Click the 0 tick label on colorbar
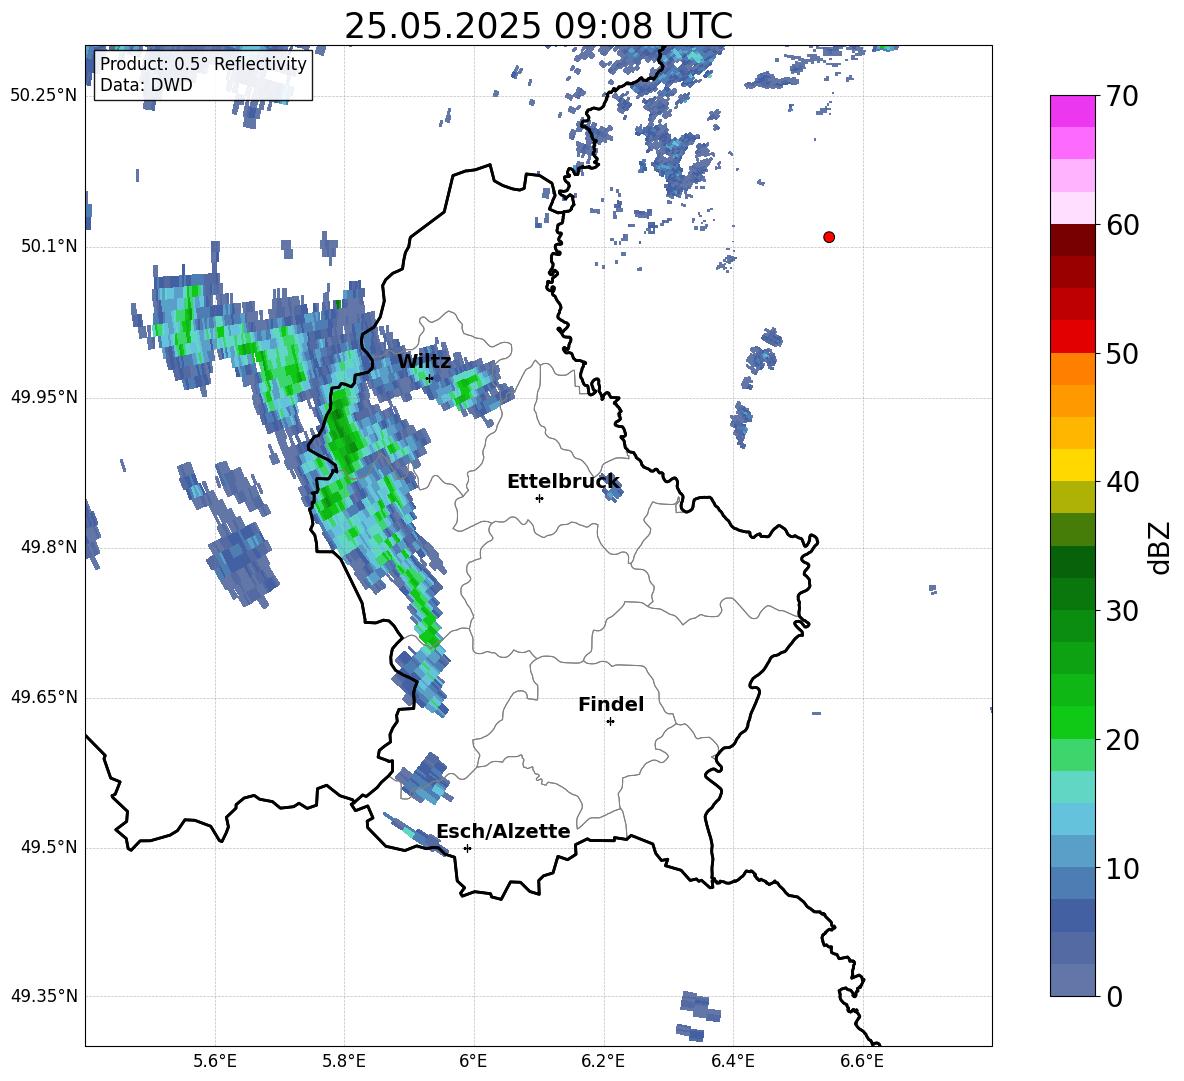Image resolution: width=1184 pixels, height=1081 pixels. click(x=1114, y=996)
